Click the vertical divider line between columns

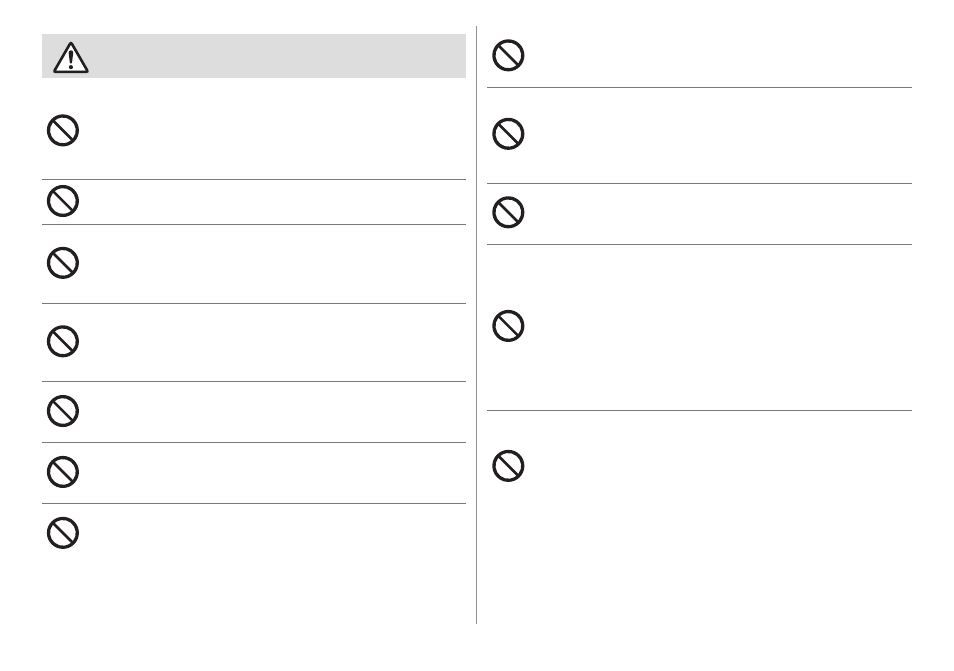coord(476,325)
